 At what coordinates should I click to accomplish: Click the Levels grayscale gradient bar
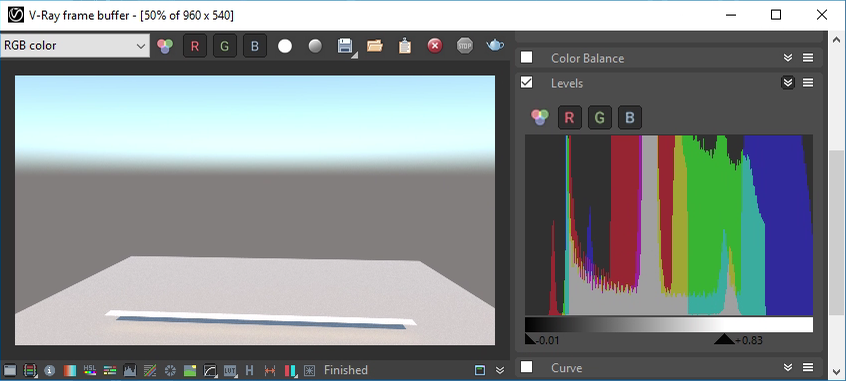[669, 324]
